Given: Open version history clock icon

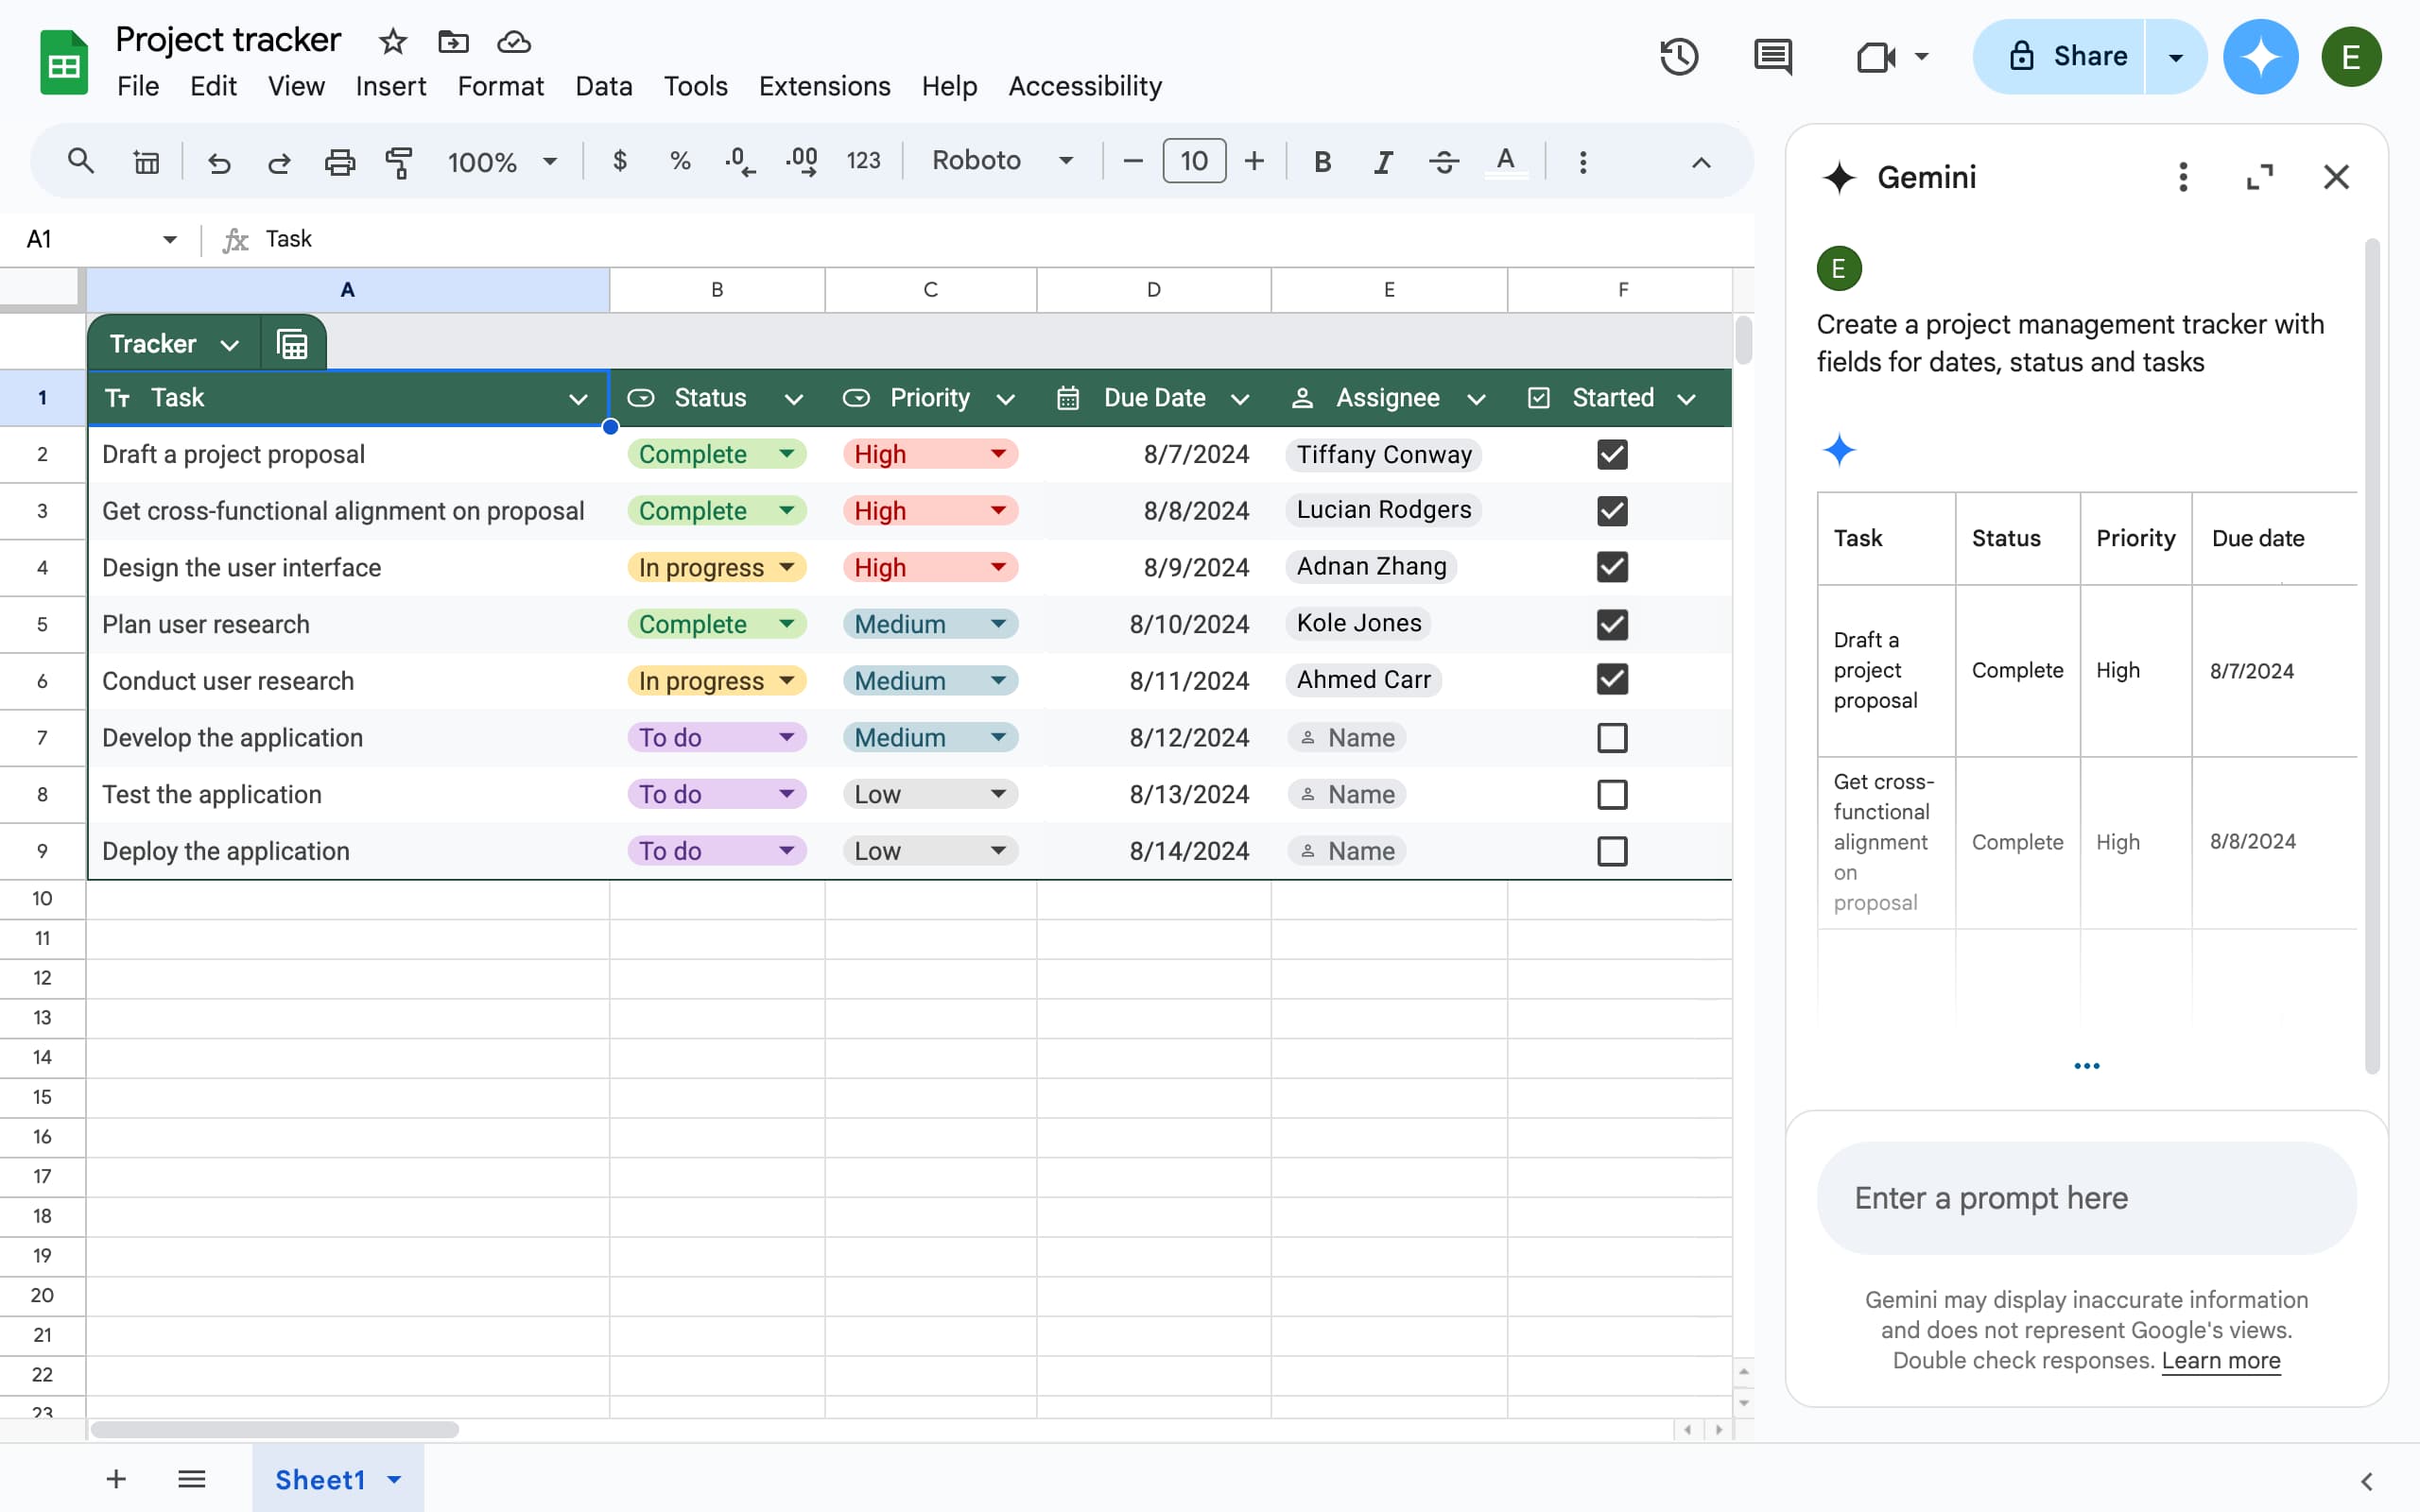Looking at the screenshot, I should pos(1679,57).
